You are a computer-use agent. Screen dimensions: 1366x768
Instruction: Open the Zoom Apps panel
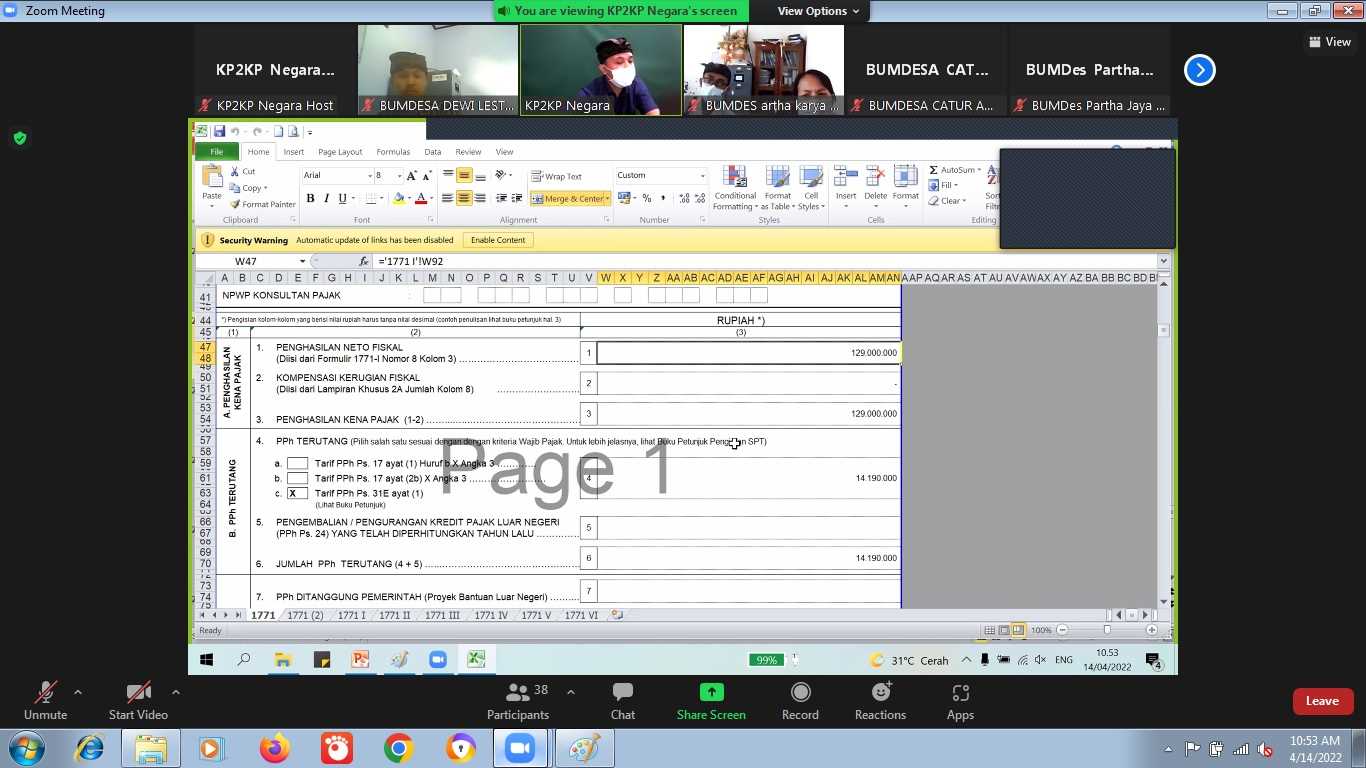960,692
